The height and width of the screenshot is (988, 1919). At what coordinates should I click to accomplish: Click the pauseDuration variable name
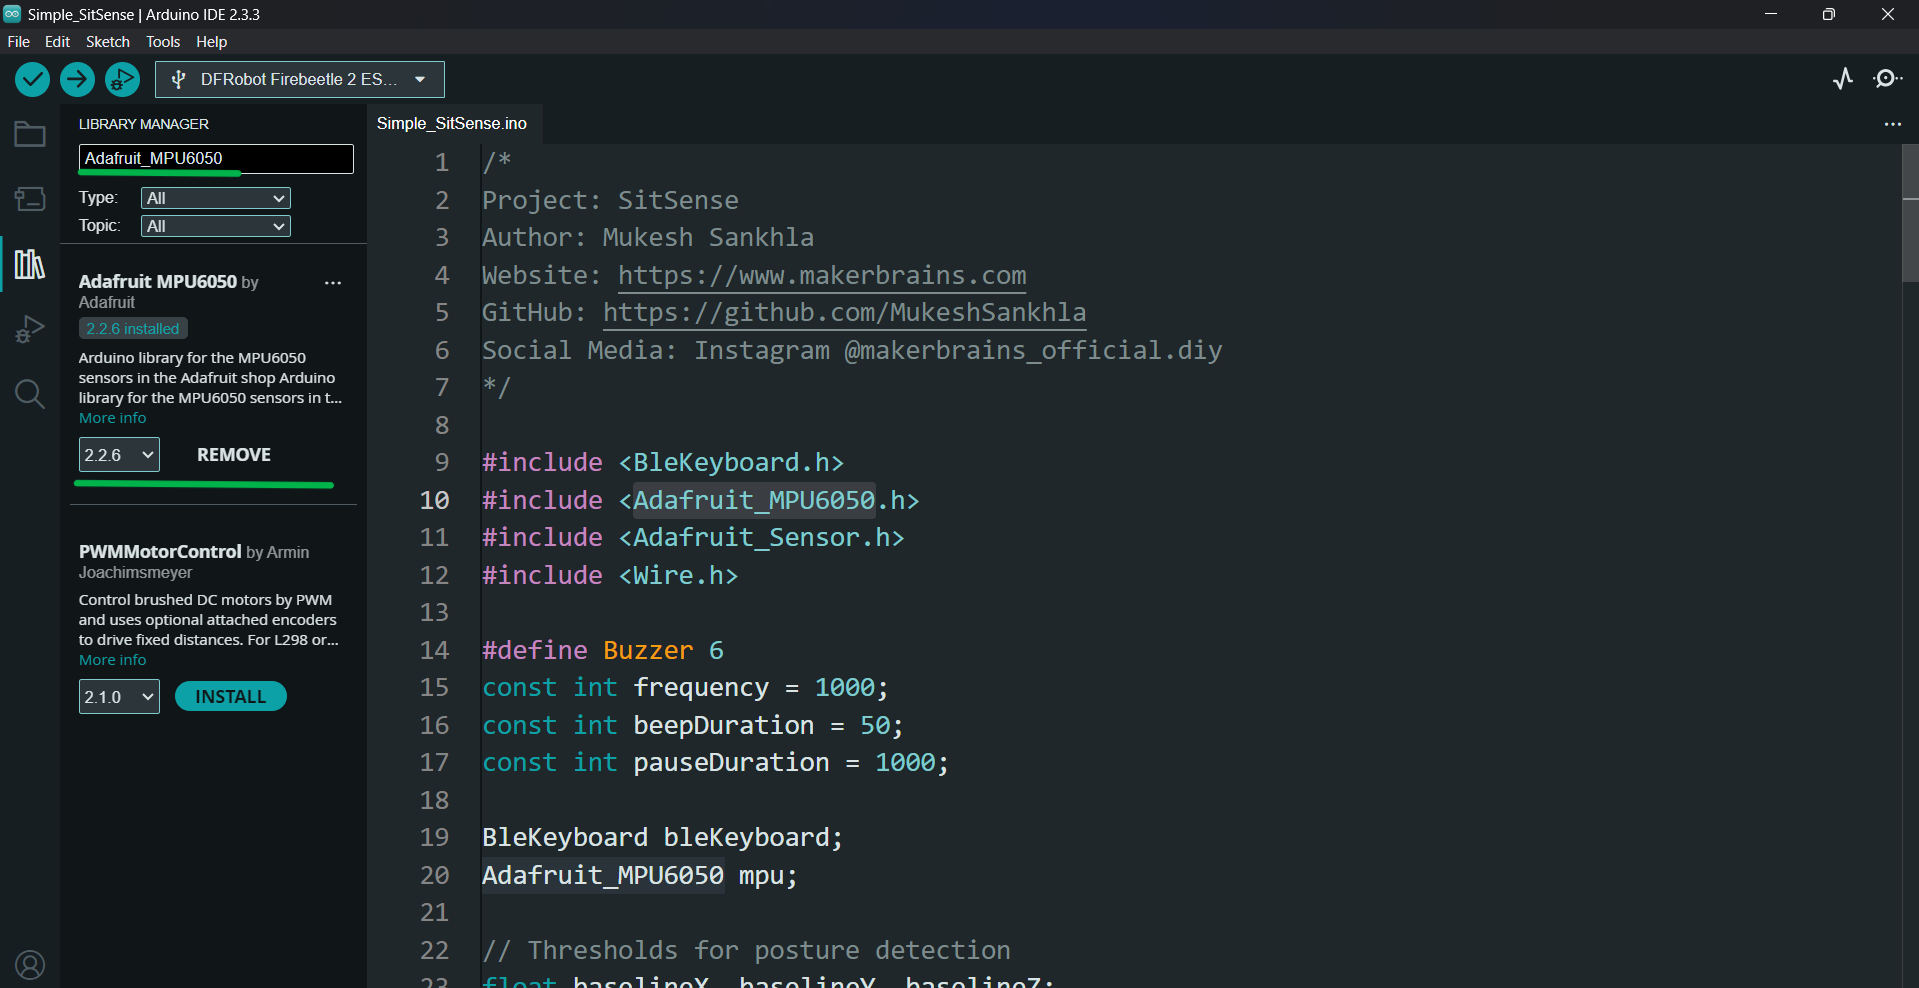tap(731, 762)
